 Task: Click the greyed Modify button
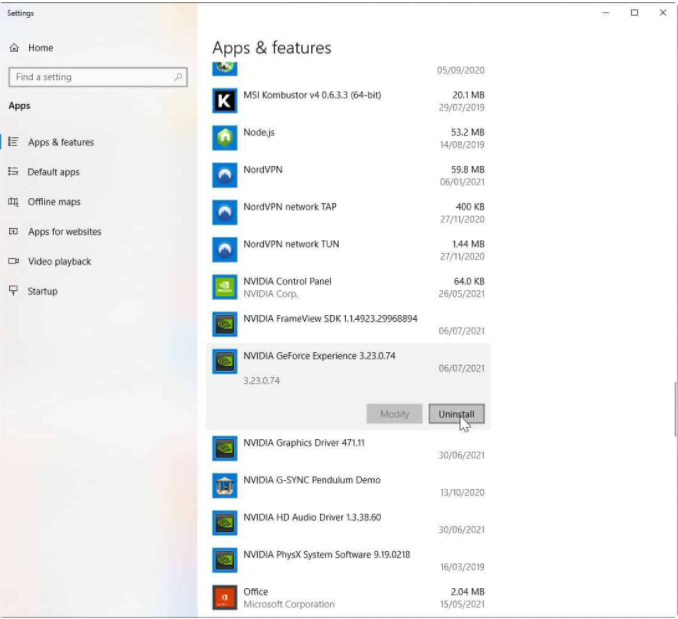coord(394,414)
